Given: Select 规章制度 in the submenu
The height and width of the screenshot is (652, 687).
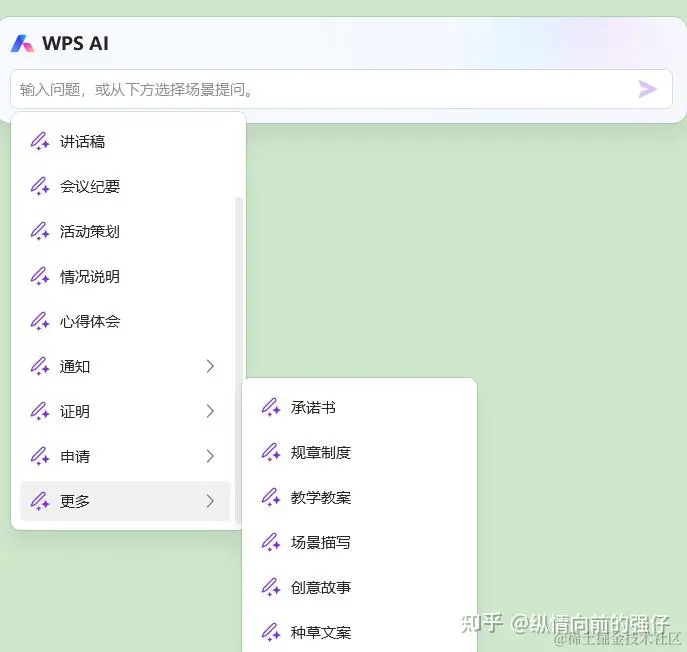Looking at the screenshot, I should [359, 453].
